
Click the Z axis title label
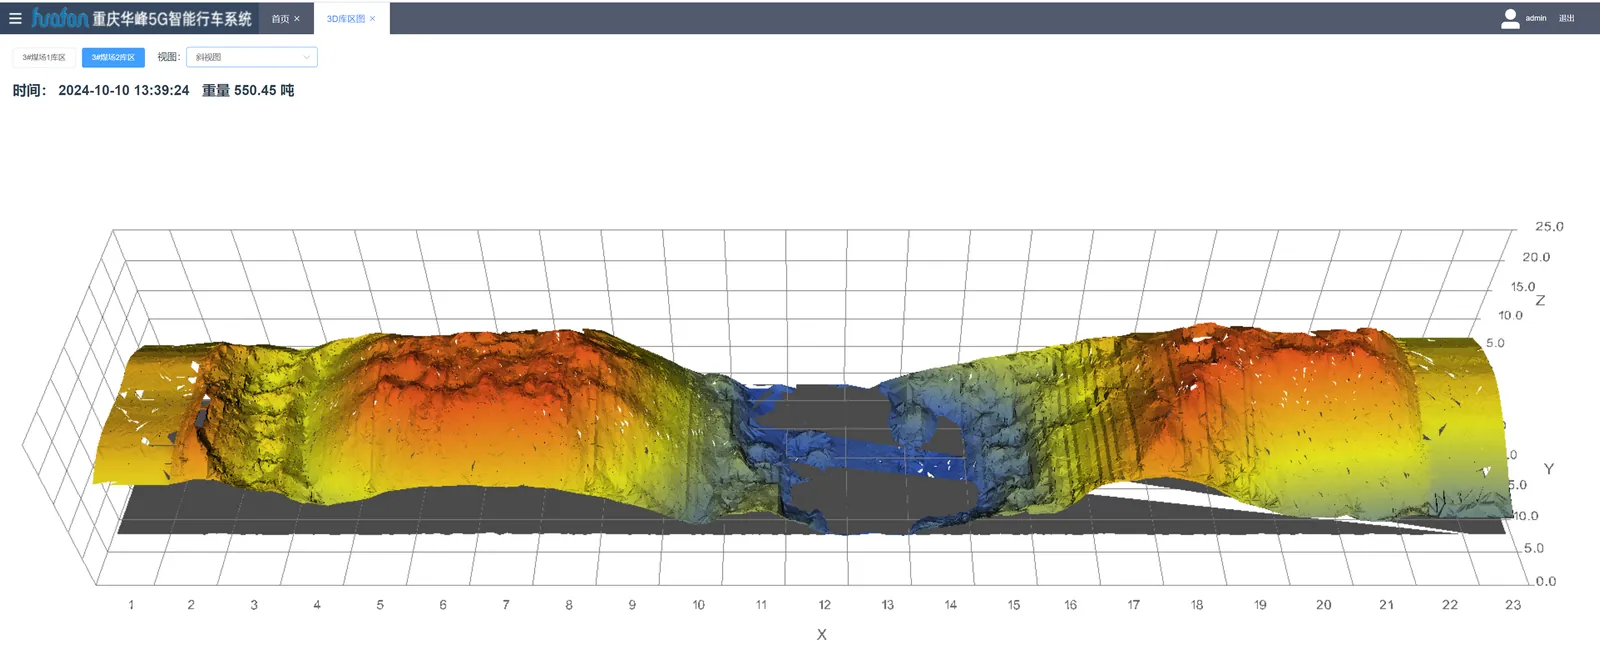(x=1540, y=300)
